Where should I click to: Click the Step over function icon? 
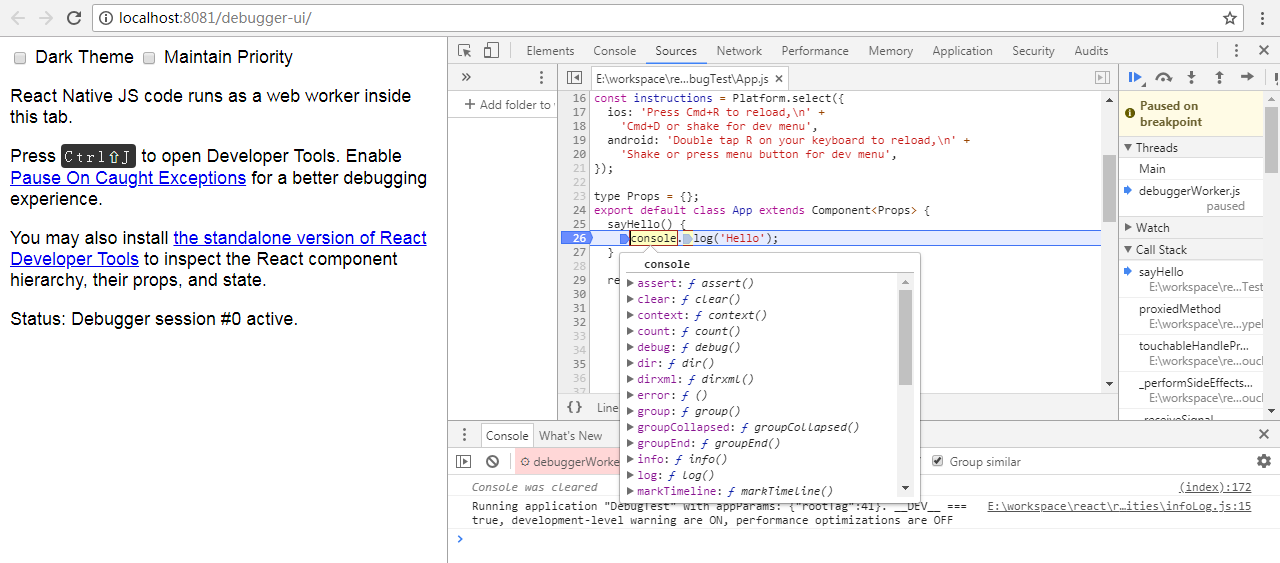[1163, 77]
